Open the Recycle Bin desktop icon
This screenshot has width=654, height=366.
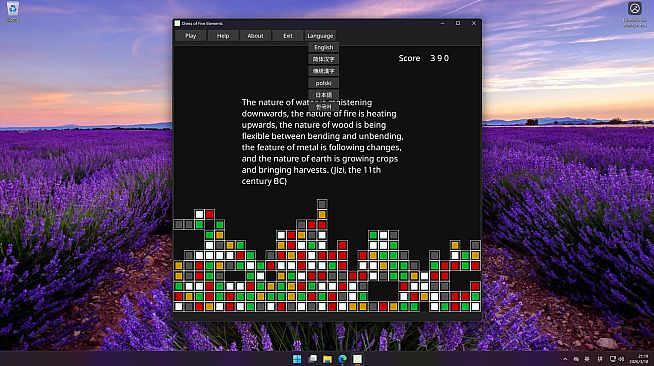13,11
